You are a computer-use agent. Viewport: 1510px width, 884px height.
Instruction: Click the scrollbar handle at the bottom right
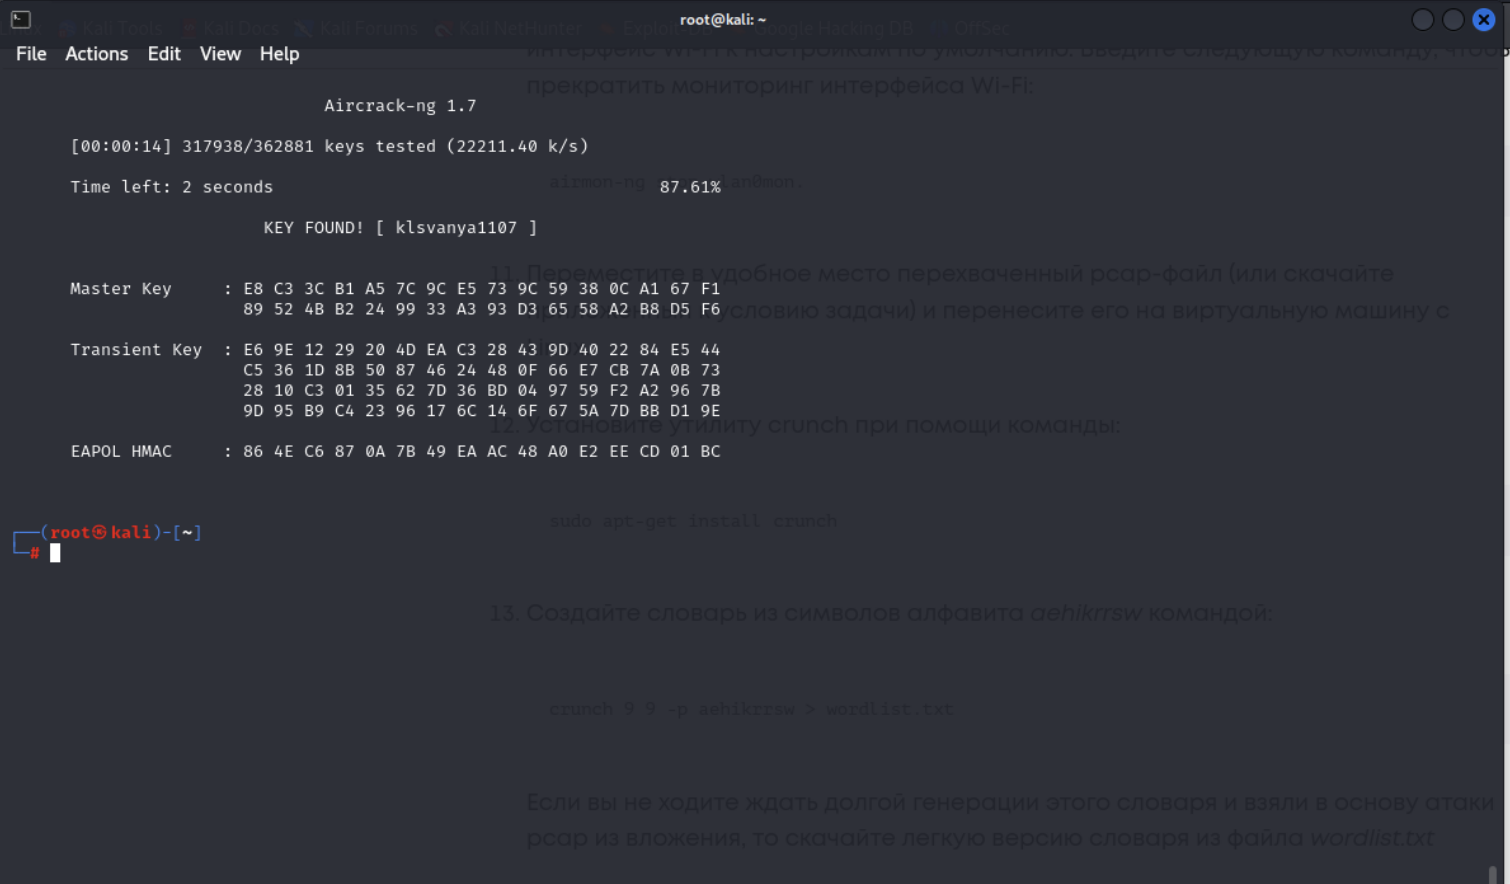click(x=1492, y=874)
